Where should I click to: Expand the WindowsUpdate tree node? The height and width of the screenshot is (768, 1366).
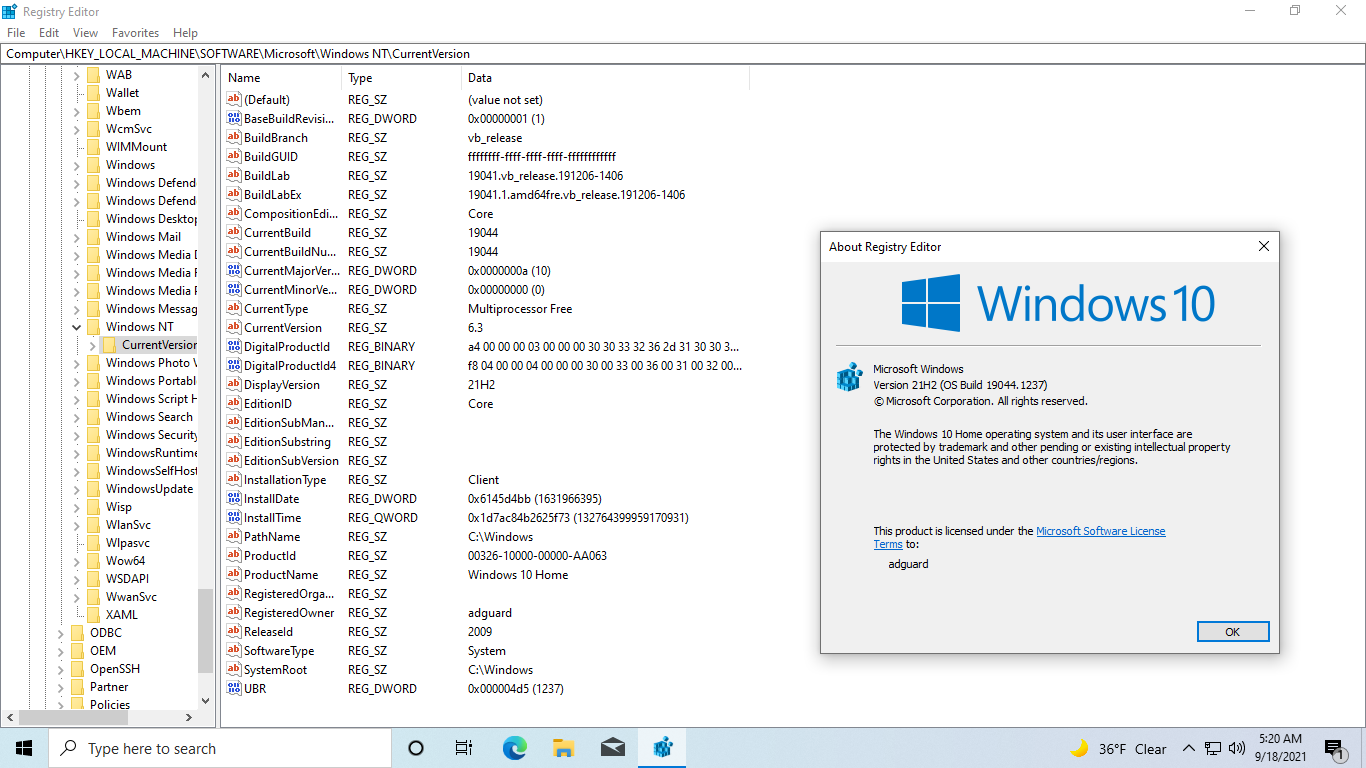click(x=76, y=489)
